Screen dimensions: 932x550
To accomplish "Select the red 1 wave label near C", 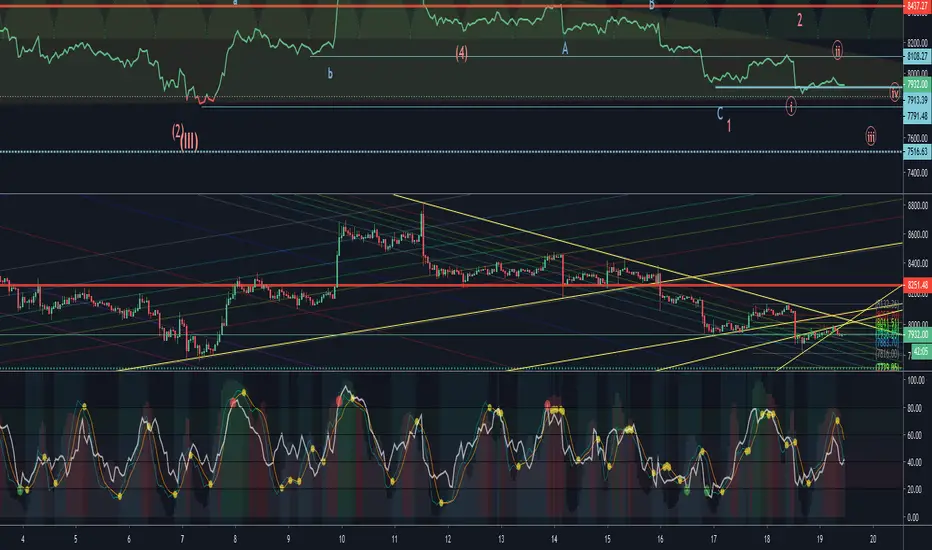I will [x=730, y=126].
